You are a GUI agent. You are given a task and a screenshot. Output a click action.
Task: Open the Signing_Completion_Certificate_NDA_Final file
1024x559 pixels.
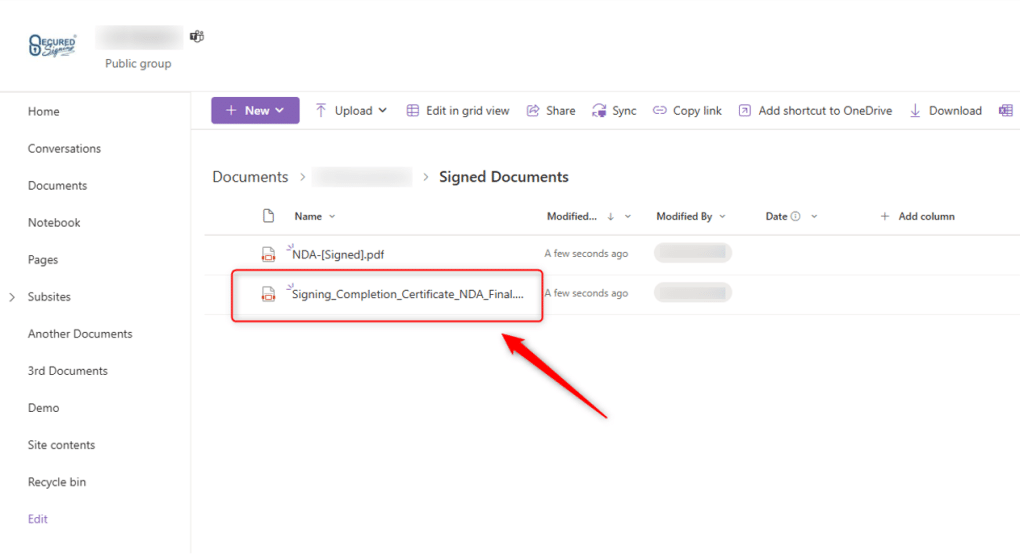coord(408,295)
